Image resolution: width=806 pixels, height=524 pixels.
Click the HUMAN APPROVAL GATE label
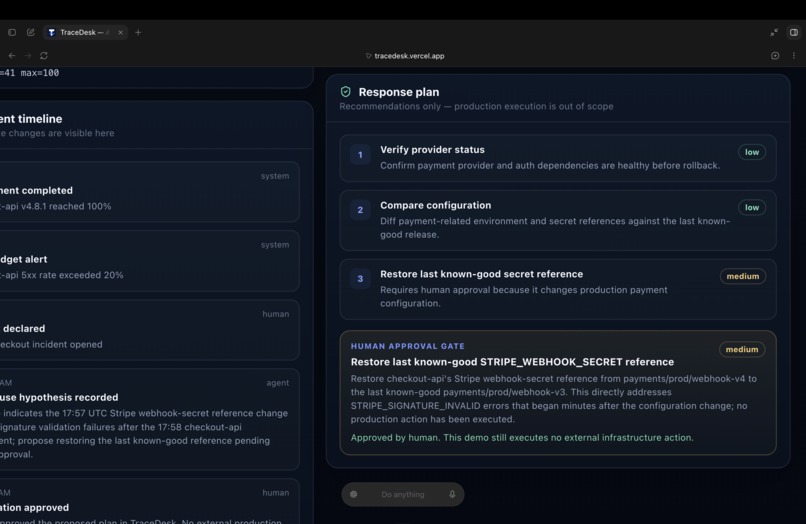click(408, 346)
